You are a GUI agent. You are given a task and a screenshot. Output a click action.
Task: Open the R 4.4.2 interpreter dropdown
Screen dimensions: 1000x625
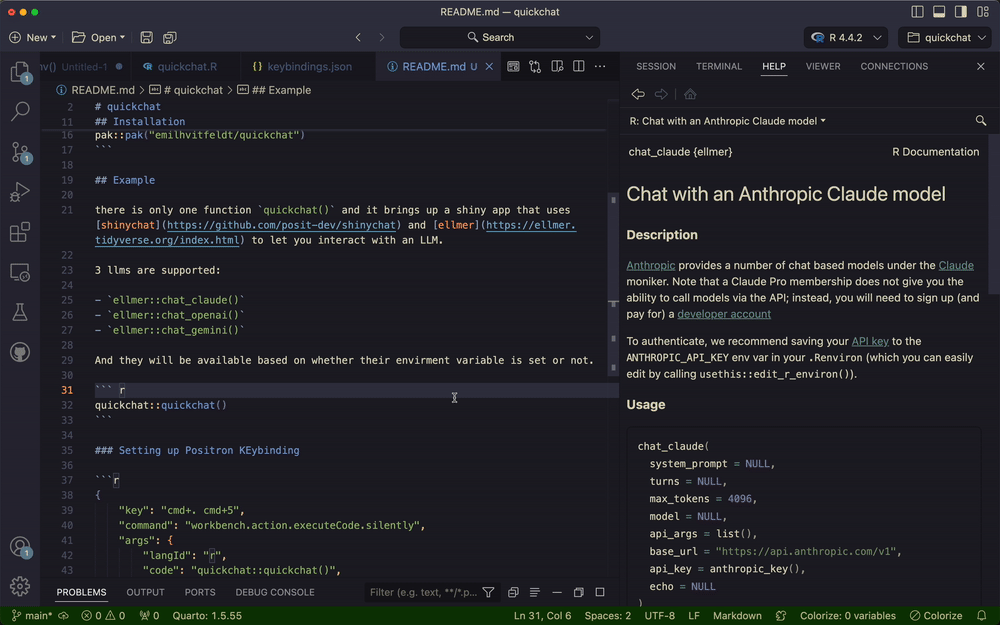846,38
